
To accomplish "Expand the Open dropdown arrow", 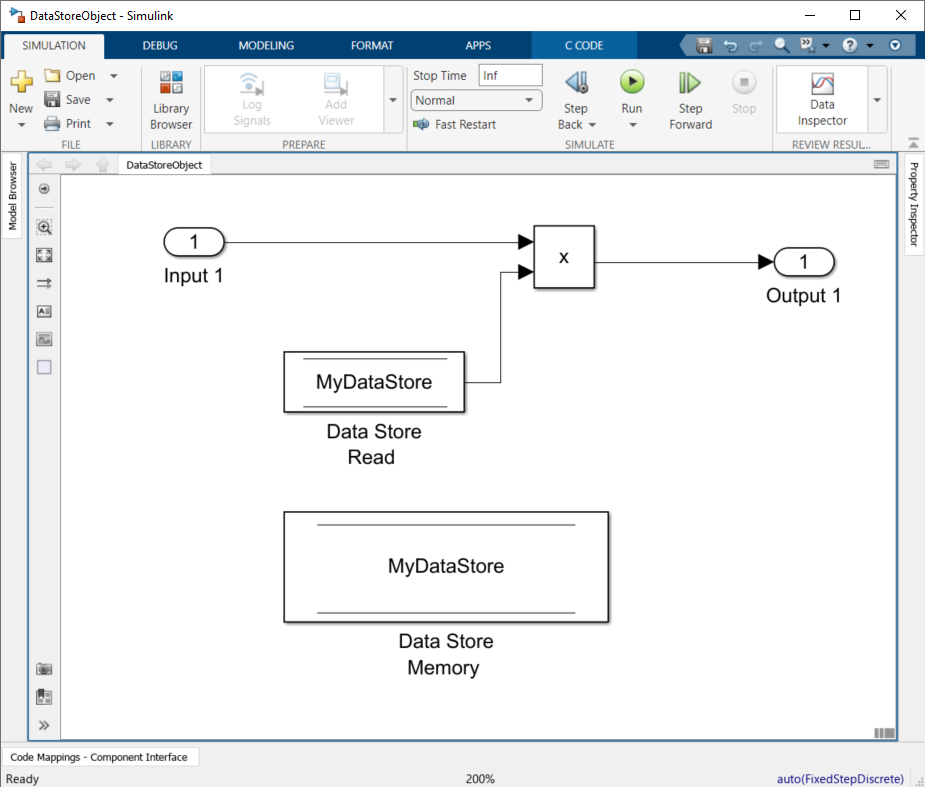I will click(114, 76).
